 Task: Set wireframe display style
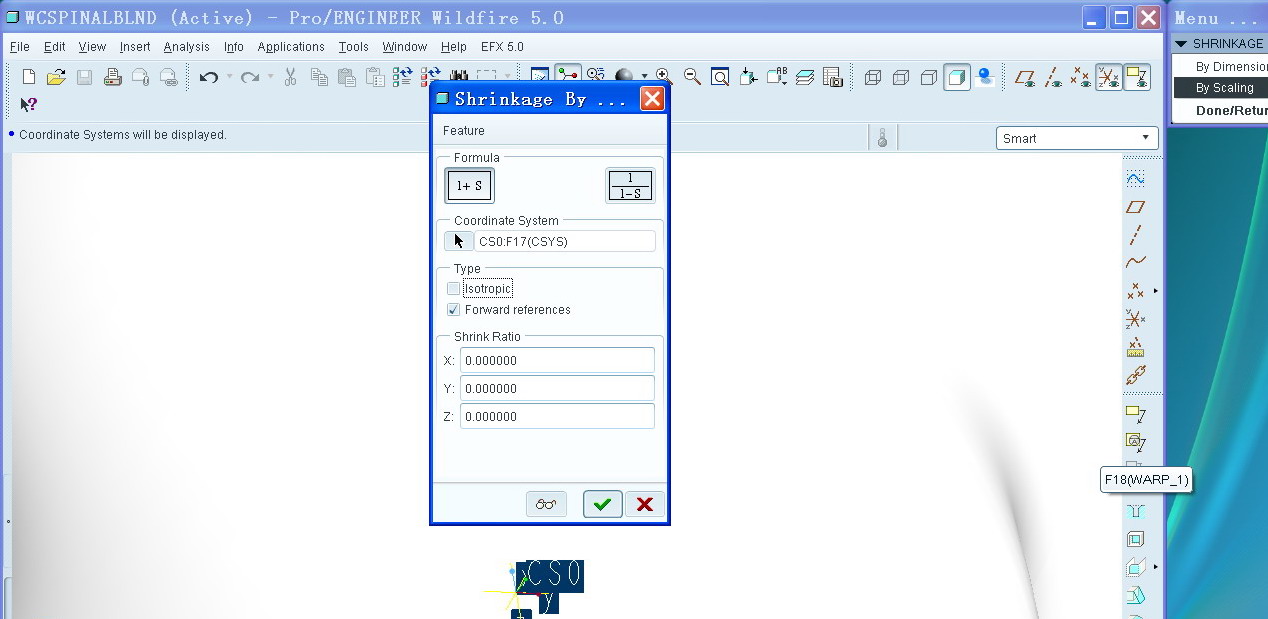point(873,77)
